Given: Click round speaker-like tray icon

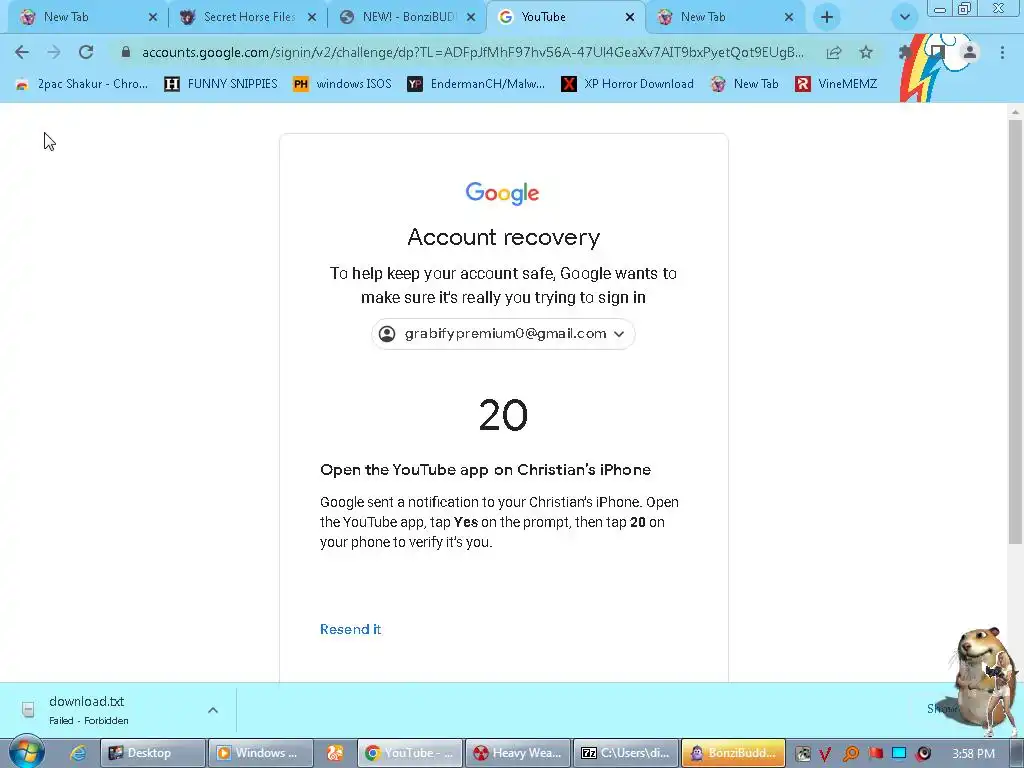Looking at the screenshot, I should click(923, 754).
